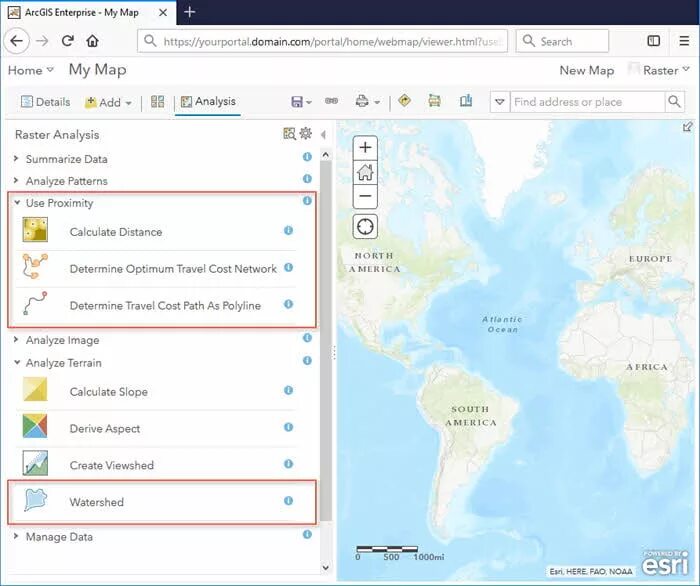Show info for Calculate Distance

pos(288,230)
